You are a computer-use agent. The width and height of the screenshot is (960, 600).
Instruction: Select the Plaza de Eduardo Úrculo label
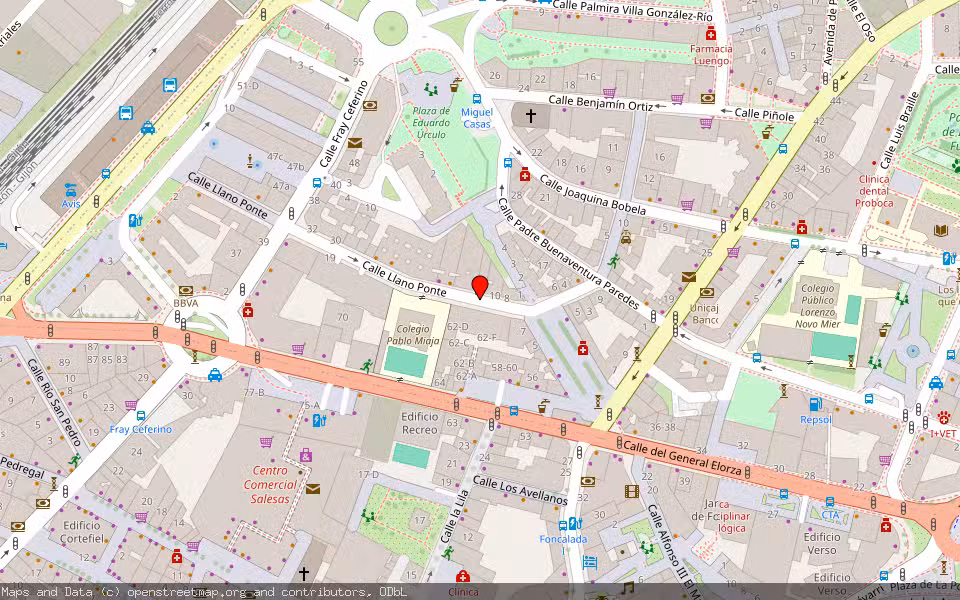point(431,122)
